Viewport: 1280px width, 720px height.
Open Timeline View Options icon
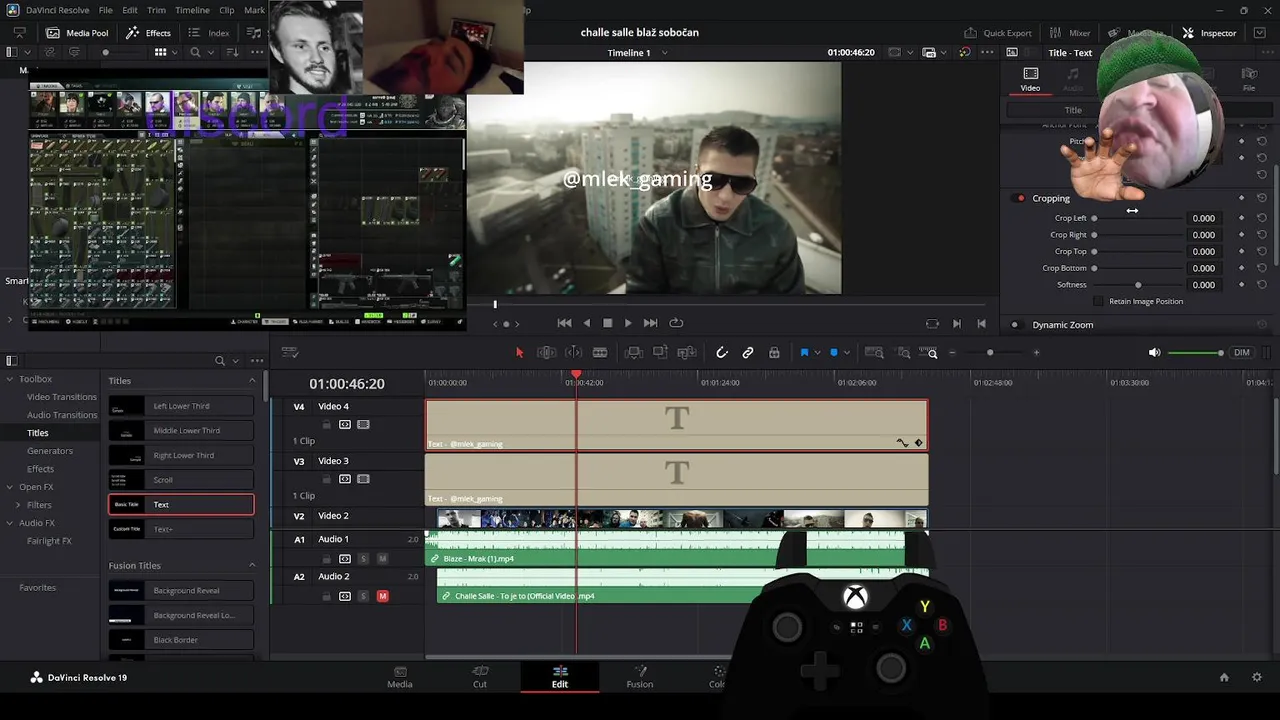(290, 352)
